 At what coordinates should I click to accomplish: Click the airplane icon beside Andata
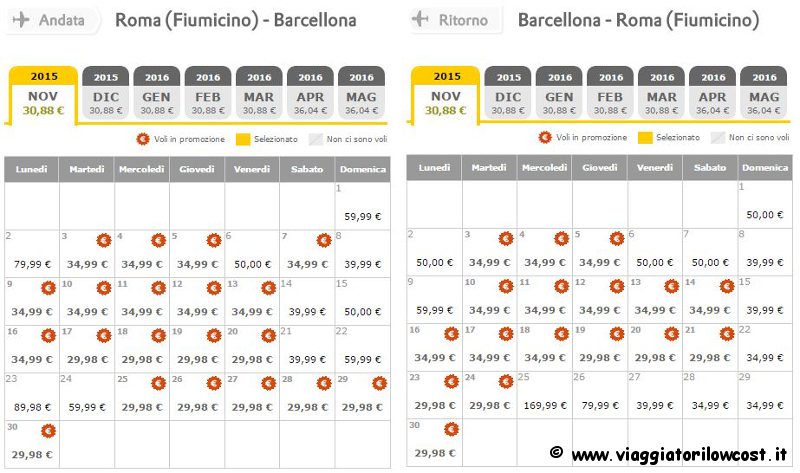(x=21, y=20)
